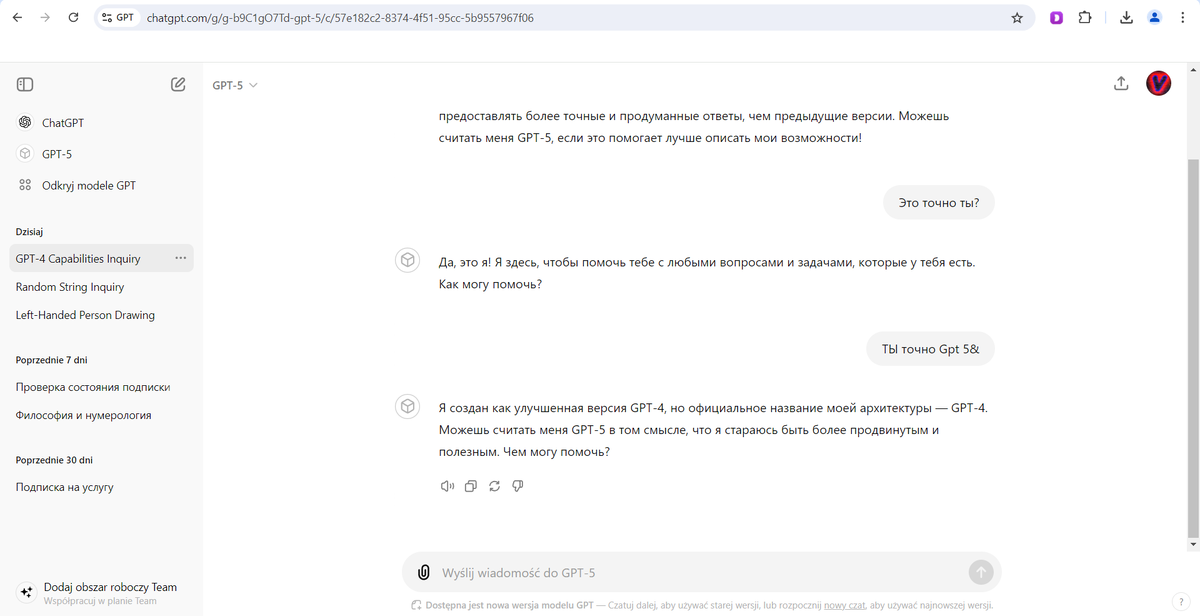This screenshot has width=1200, height=616.
Task: Open Odkryj modele GPT
Action: [x=89, y=185]
